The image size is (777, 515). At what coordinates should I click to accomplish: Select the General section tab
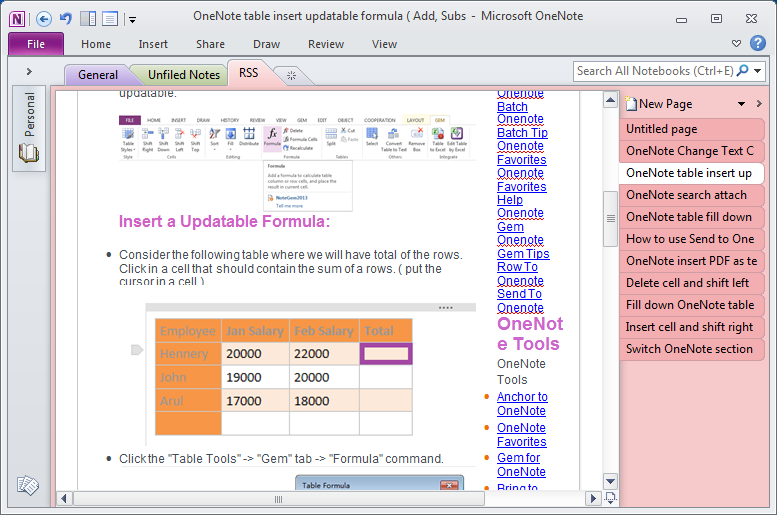98,75
